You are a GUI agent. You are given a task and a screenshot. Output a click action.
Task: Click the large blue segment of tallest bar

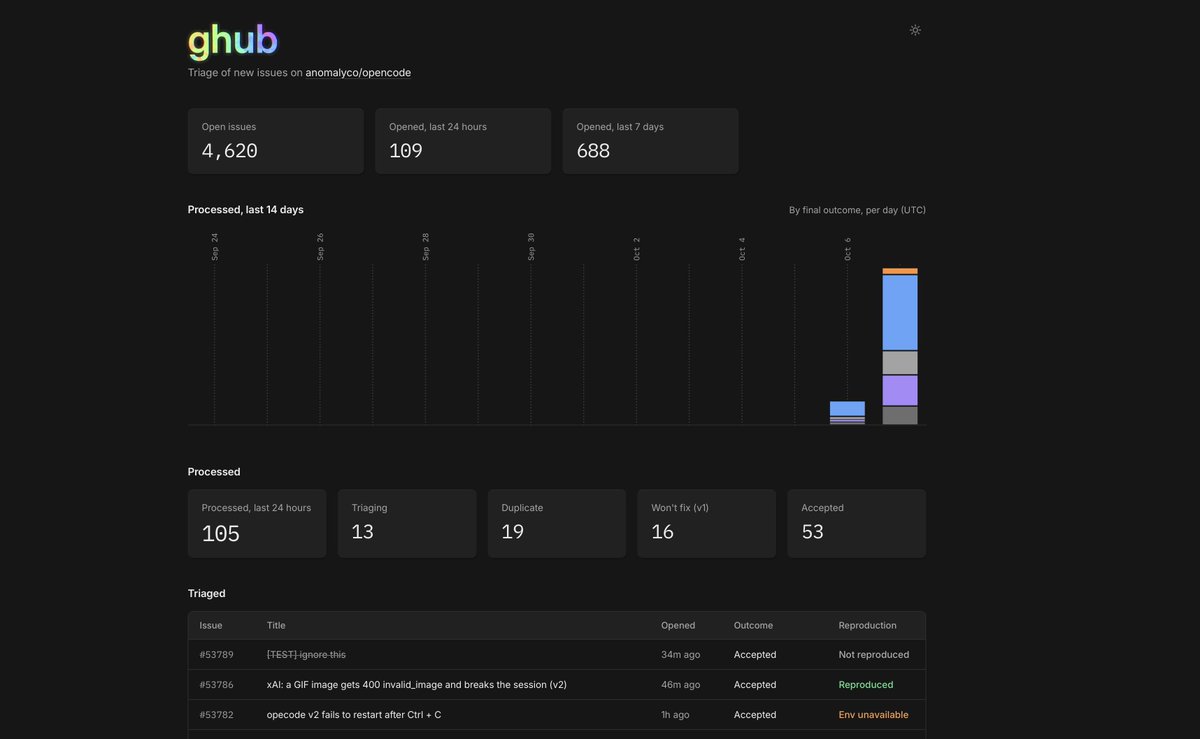click(900, 313)
